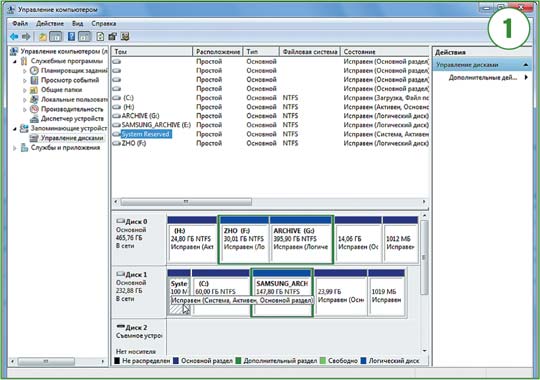The width and height of the screenshot is (540, 380).
Task: Click the blue Back arrow in toolbar
Action: click(x=14, y=37)
